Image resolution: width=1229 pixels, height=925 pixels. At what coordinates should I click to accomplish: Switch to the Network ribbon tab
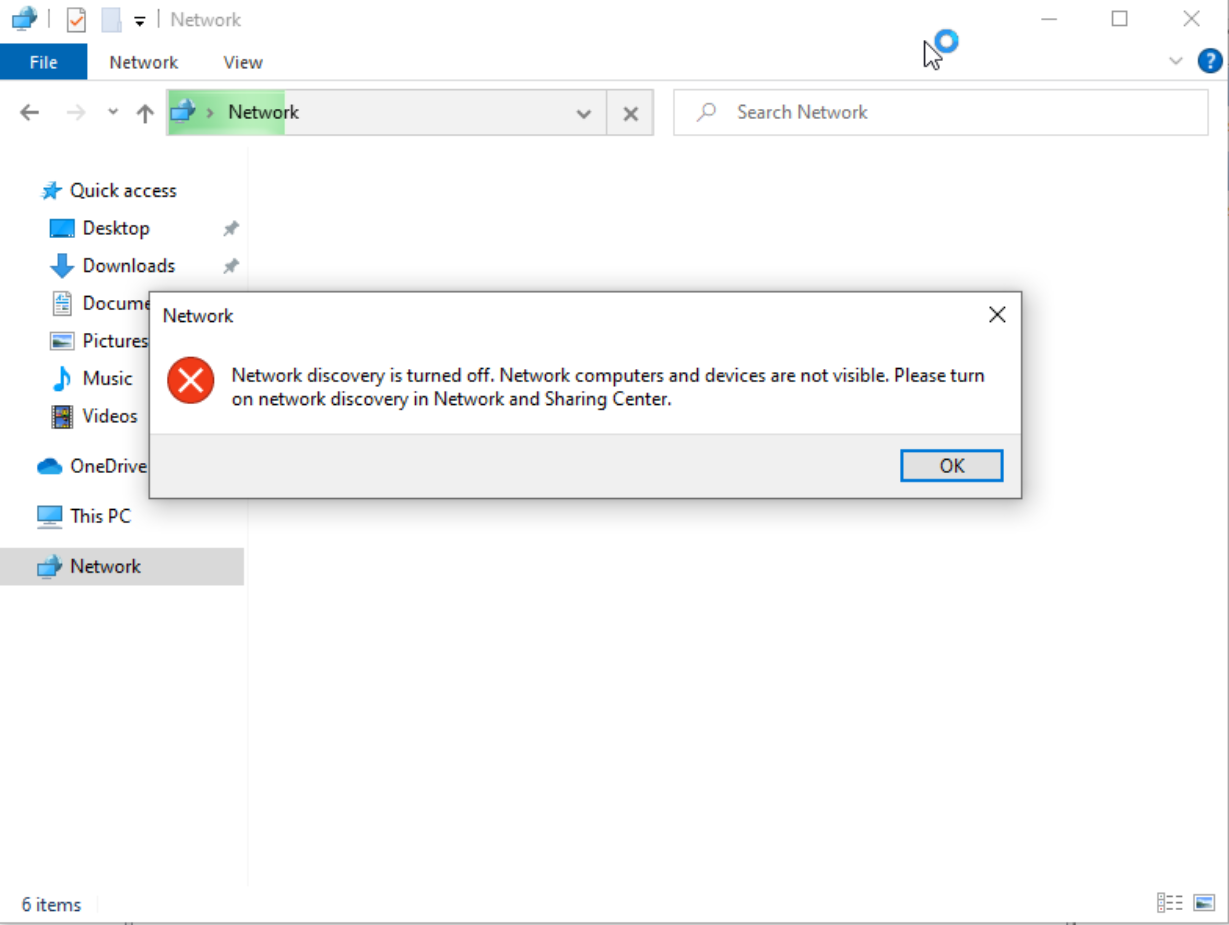pyautogui.click(x=143, y=62)
